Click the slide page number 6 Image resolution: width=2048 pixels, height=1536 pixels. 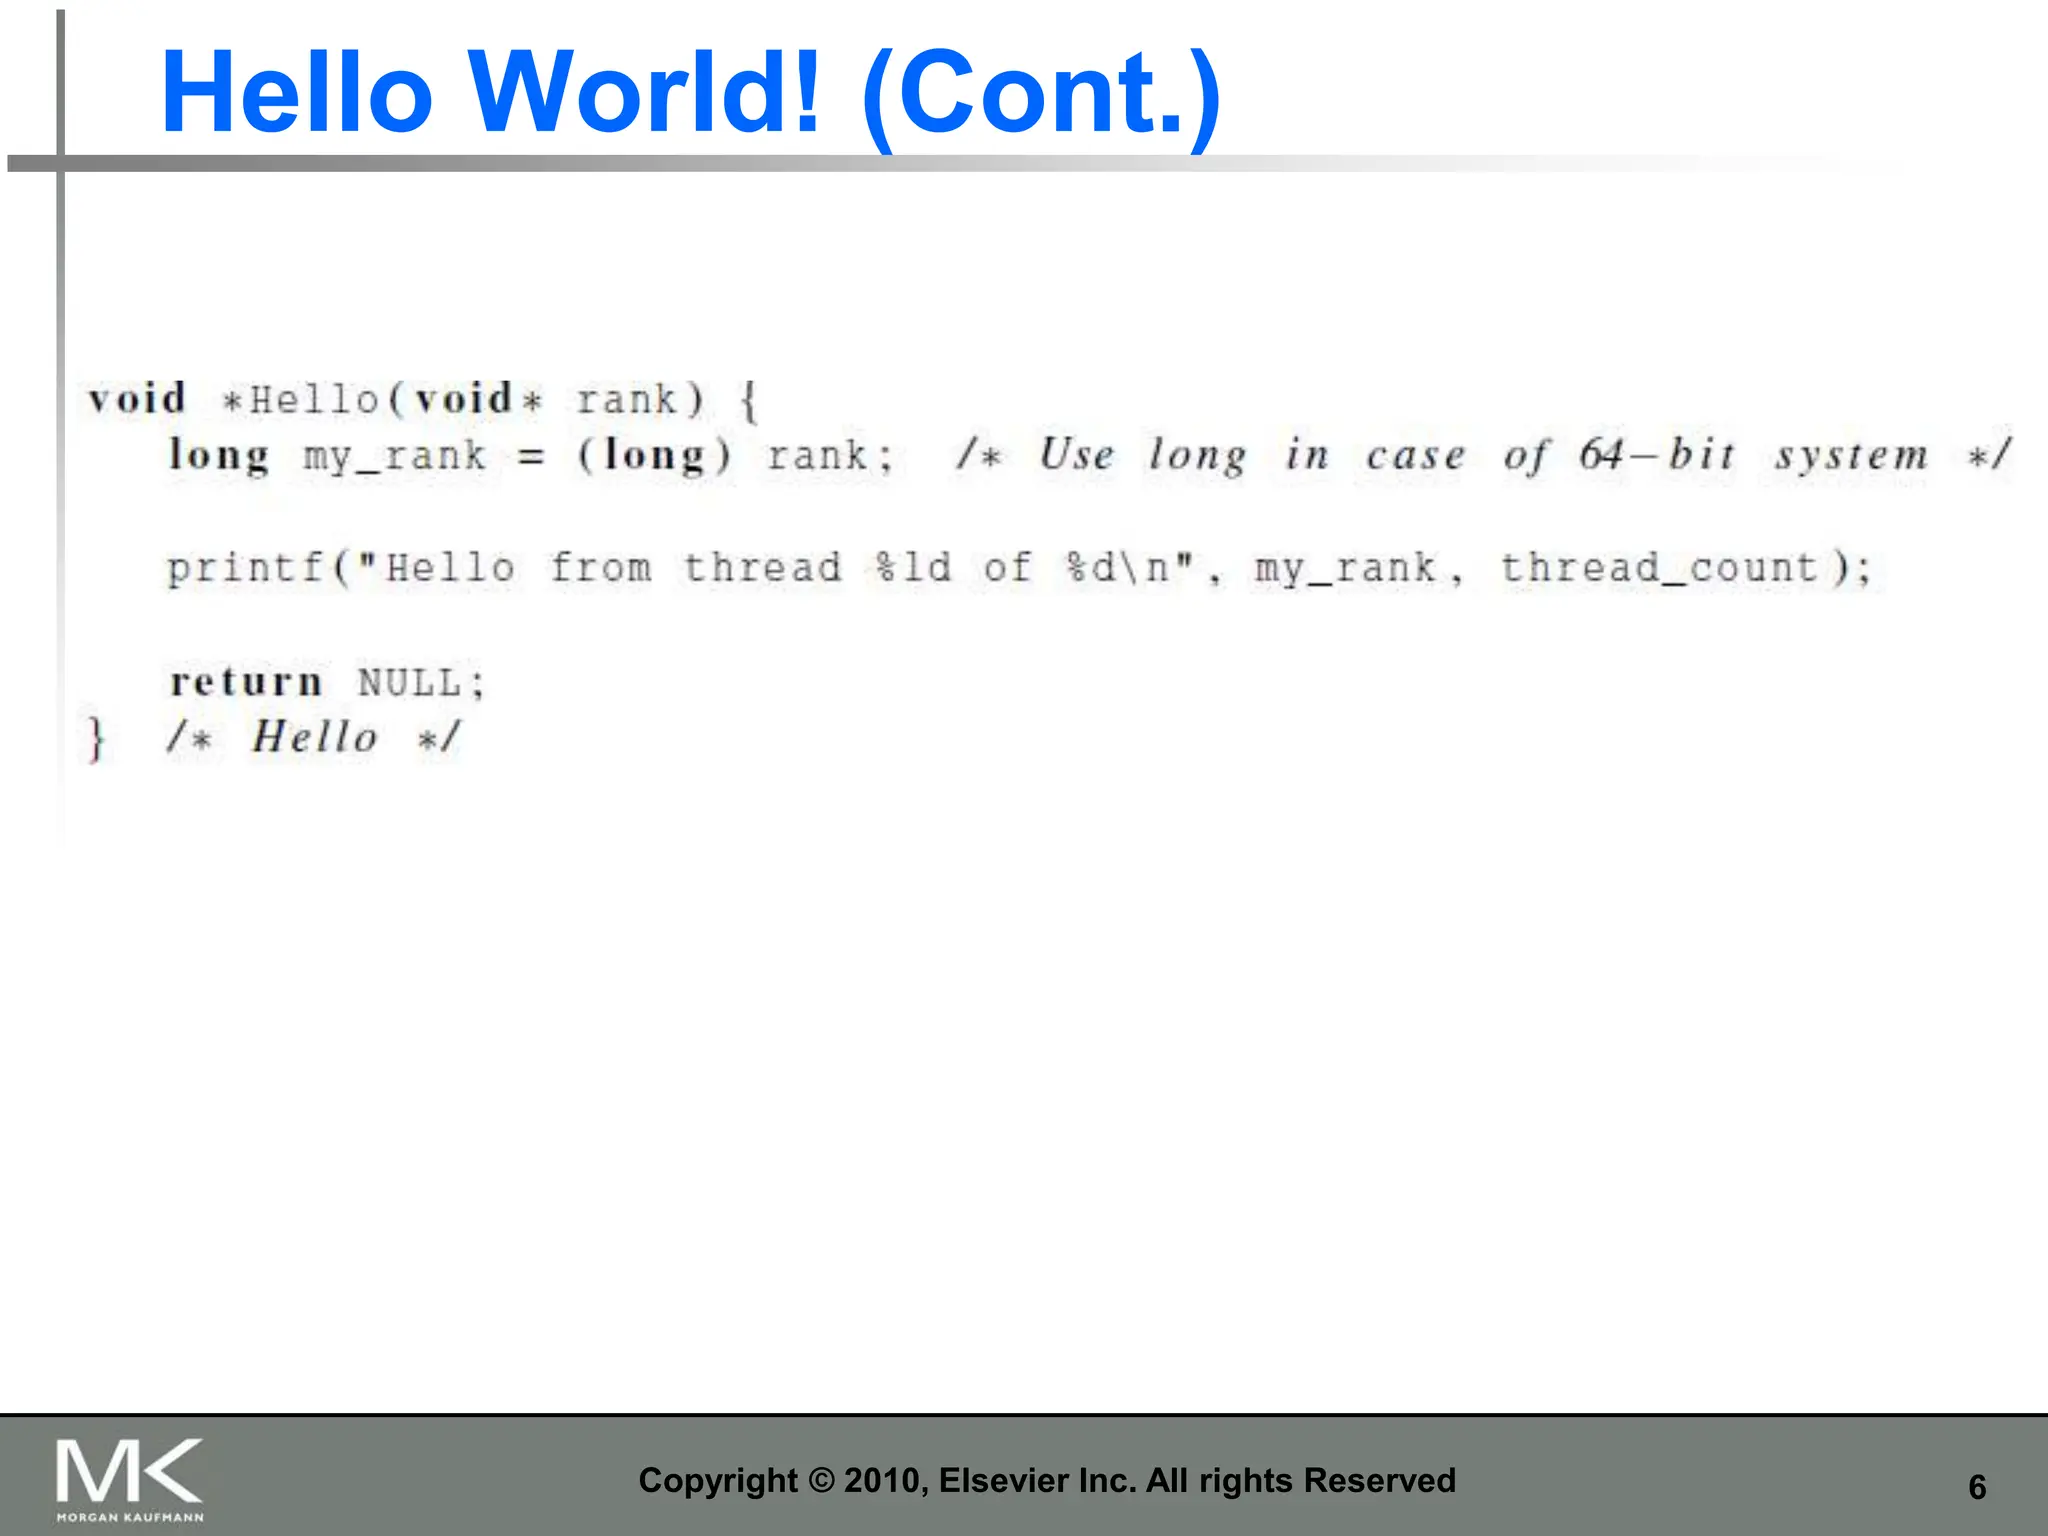tap(1976, 1487)
